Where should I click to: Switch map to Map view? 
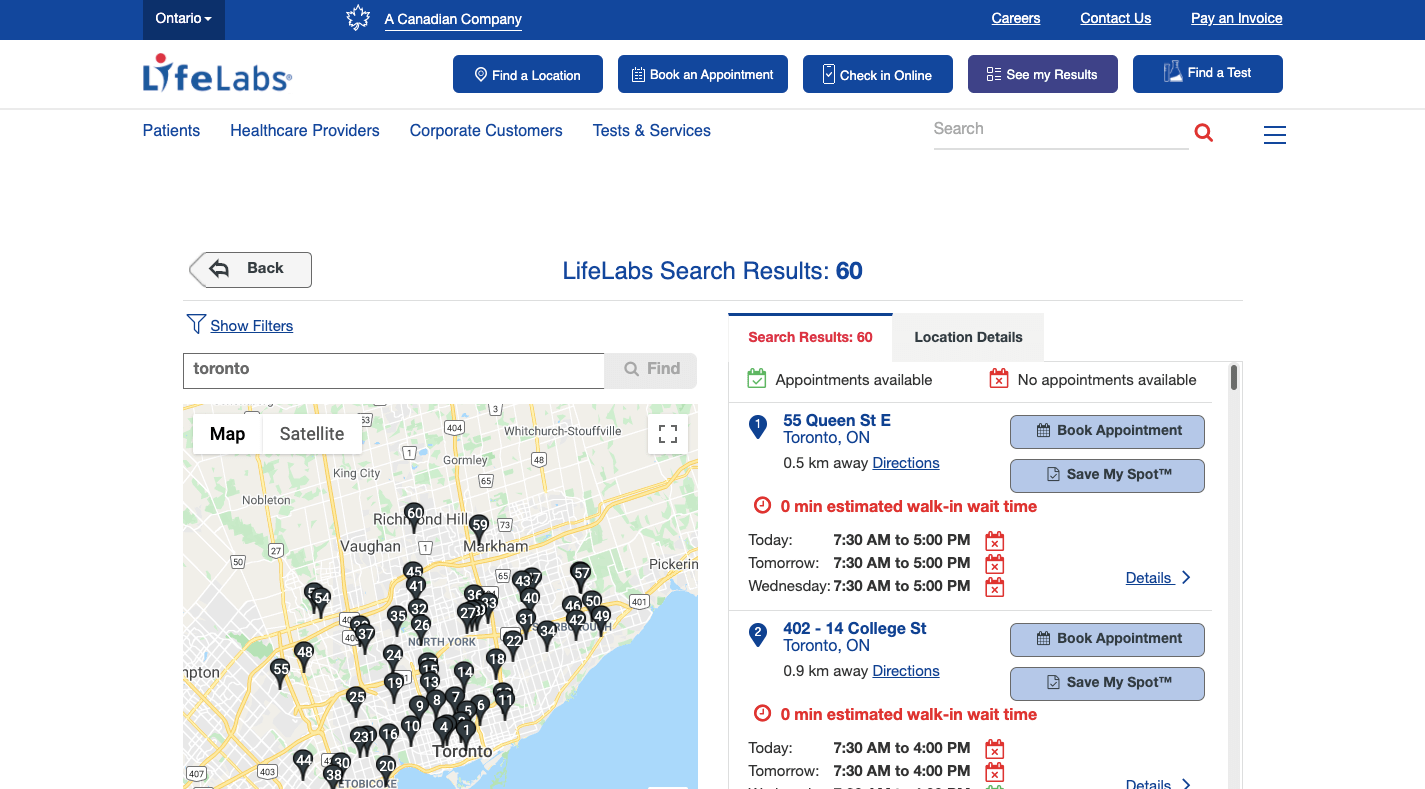(228, 434)
